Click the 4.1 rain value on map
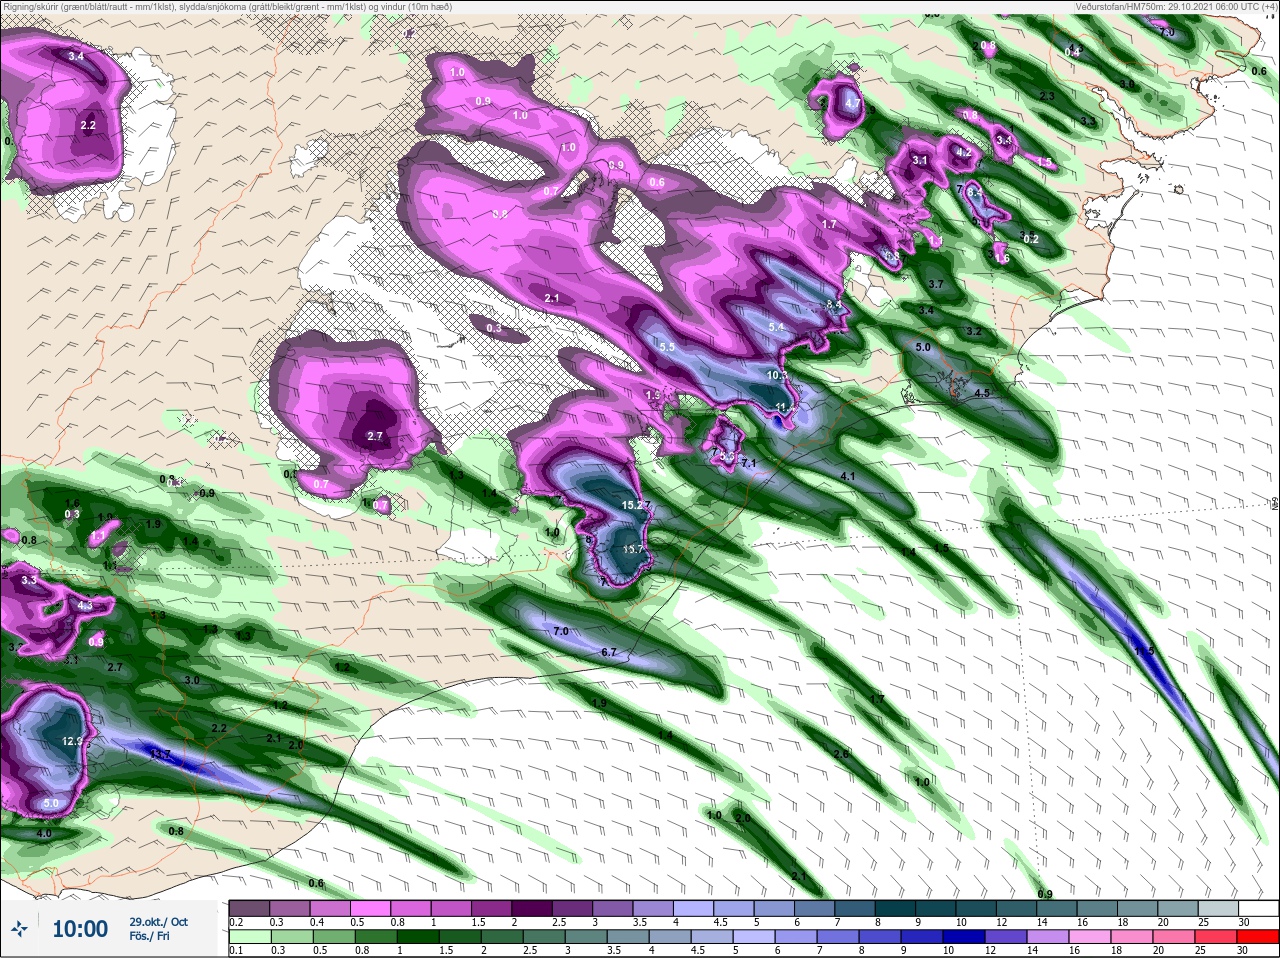1280x958 pixels. [848, 476]
